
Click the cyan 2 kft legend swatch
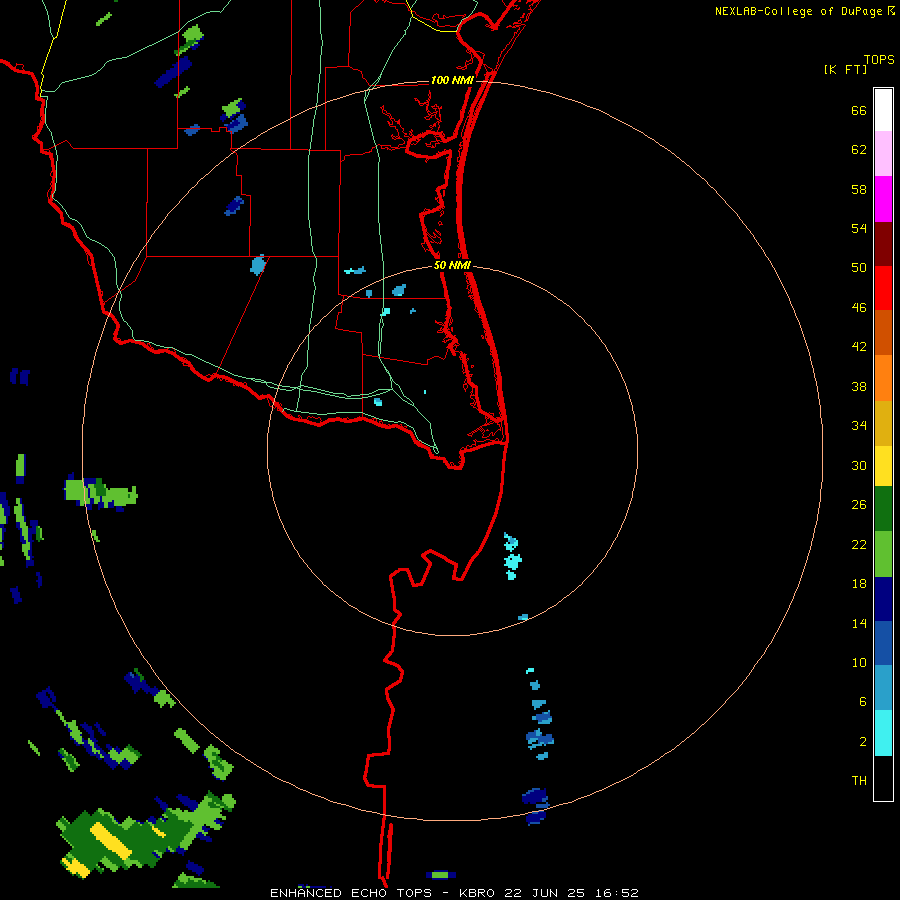pos(883,732)
